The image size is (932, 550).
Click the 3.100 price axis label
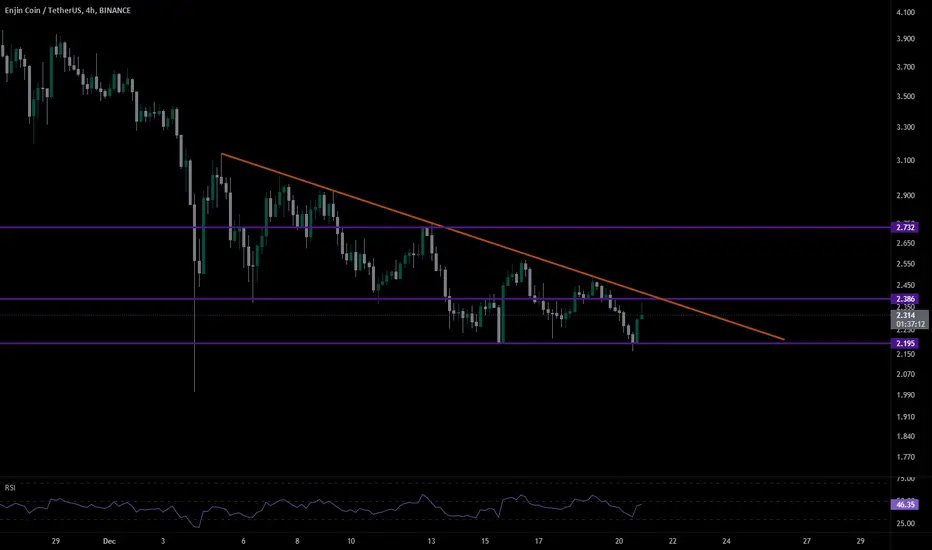(905, 161)
